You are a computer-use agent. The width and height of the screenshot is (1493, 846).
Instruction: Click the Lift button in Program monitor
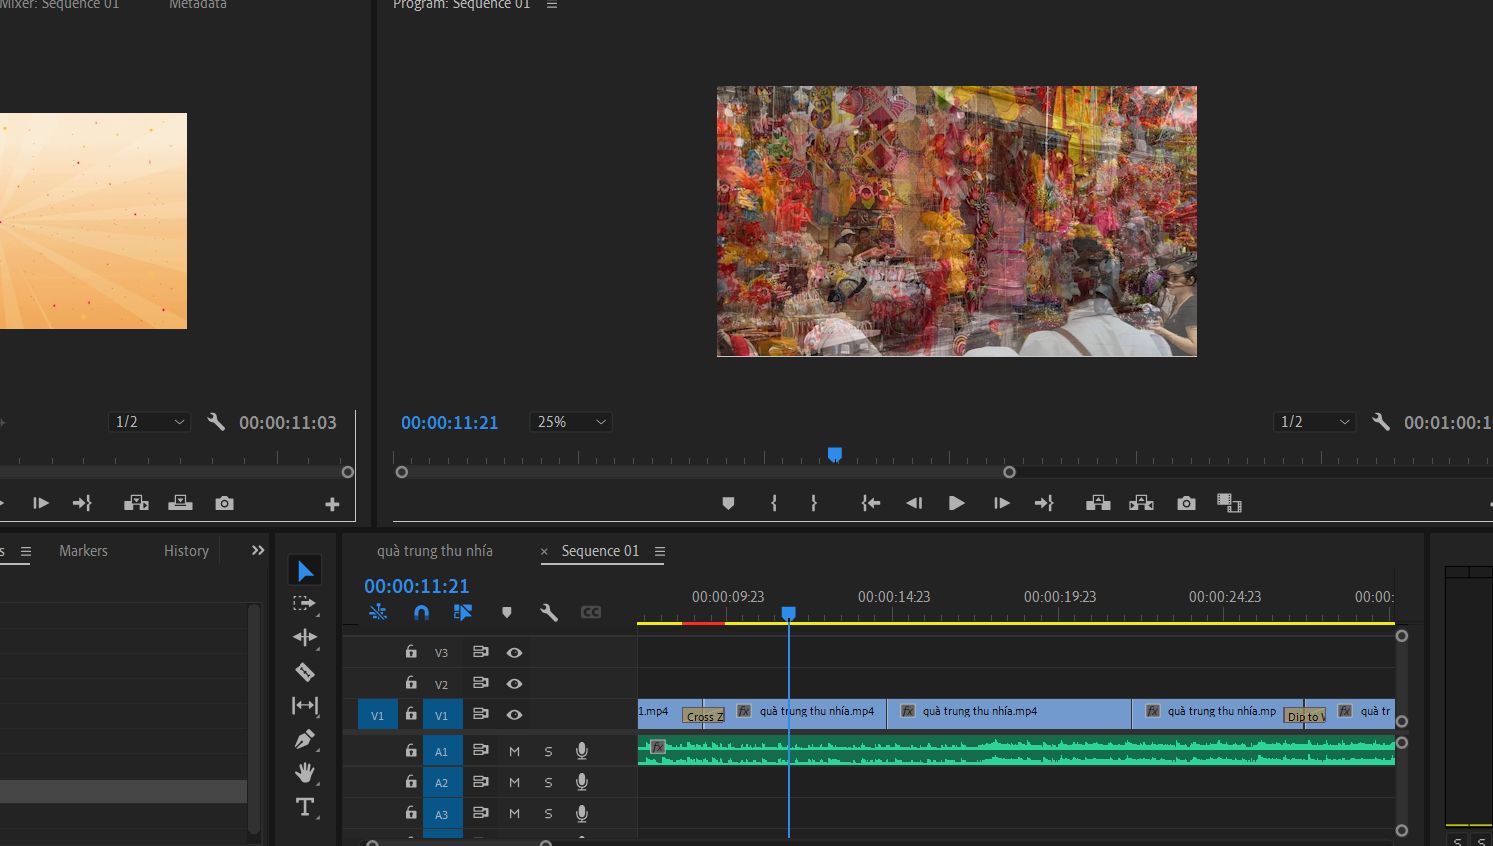coord(1098,503)
